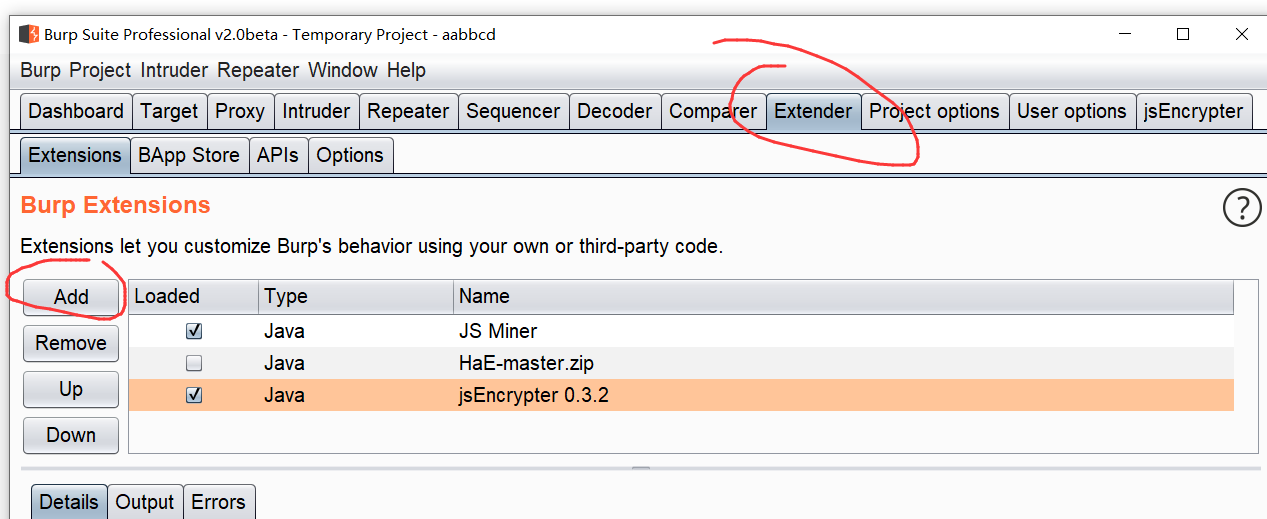The image size is (1267, 519).
Task: Switch to the BApp Store tab
Action: click(x=189, y=155)
